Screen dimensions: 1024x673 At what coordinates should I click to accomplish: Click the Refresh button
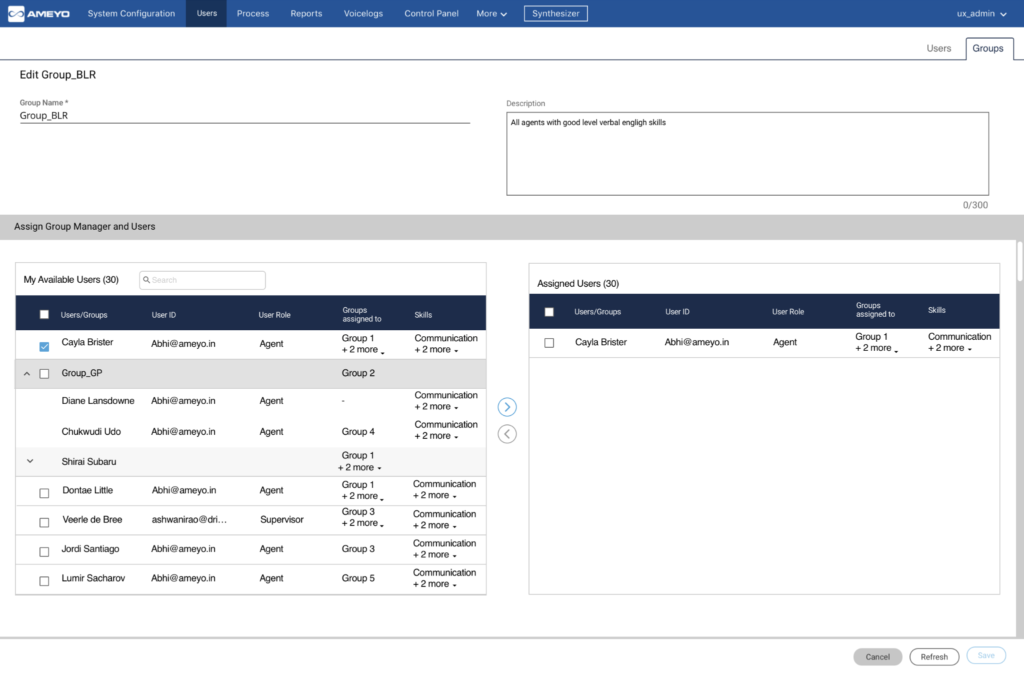pos(934,657)
